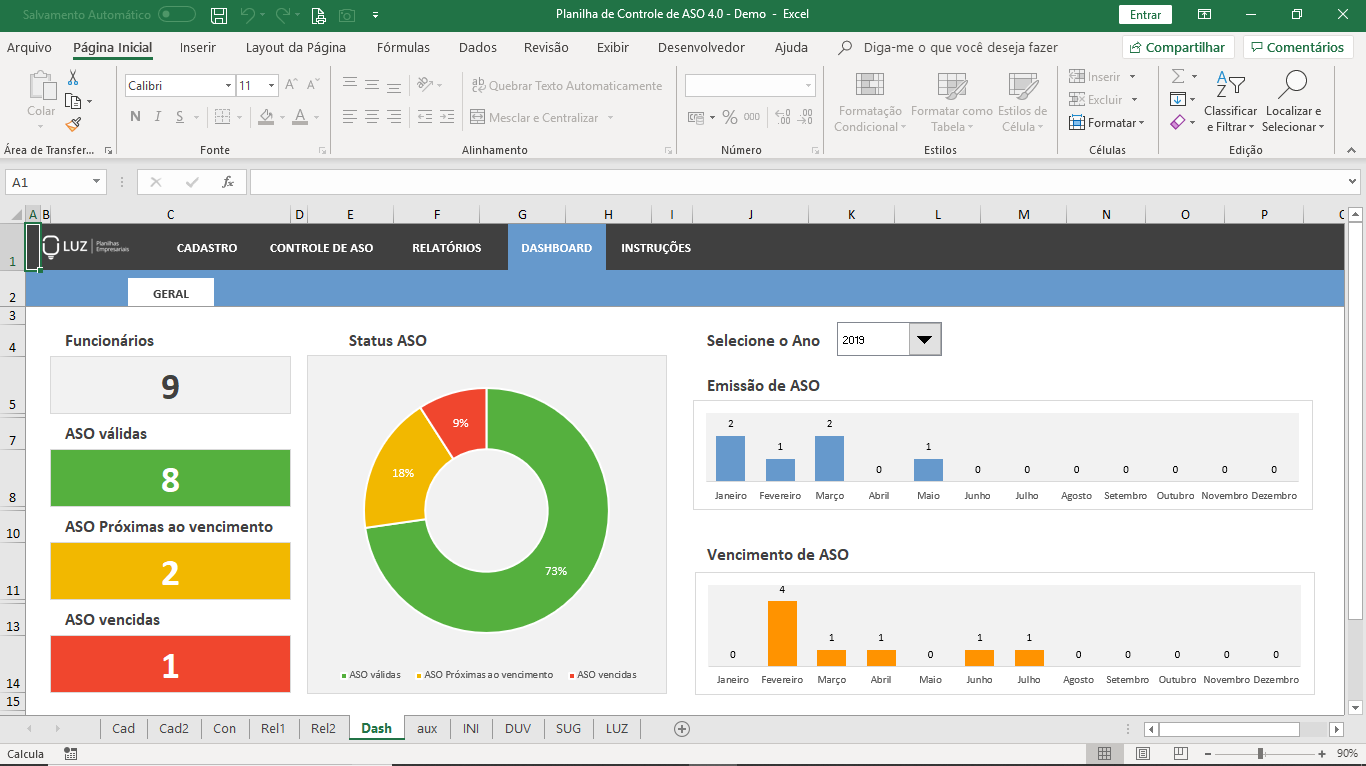The height and width of the screenshot is (766, 1366).
Task: Open the Fórmulas ribbon tab
Action: coord(403,47)
